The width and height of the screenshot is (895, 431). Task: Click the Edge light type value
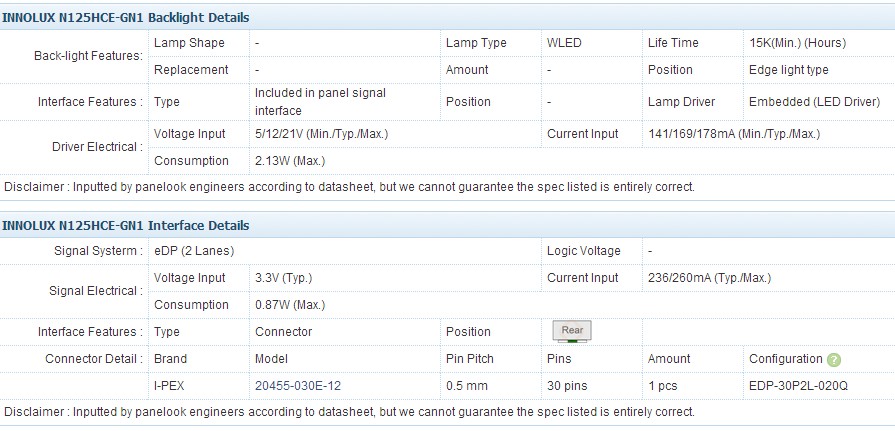click(789, 70)
